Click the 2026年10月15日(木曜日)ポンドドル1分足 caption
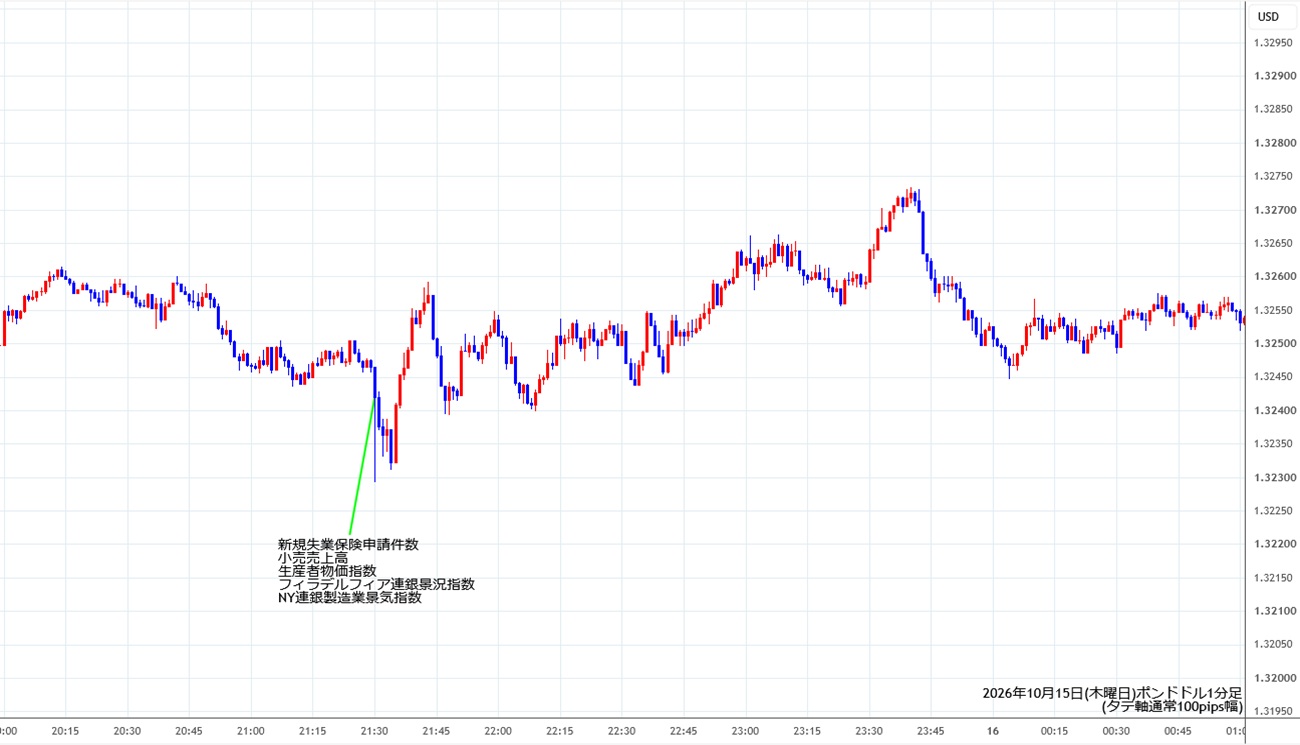This screenshot has height=745, width=1300. tap(1112, 693)
